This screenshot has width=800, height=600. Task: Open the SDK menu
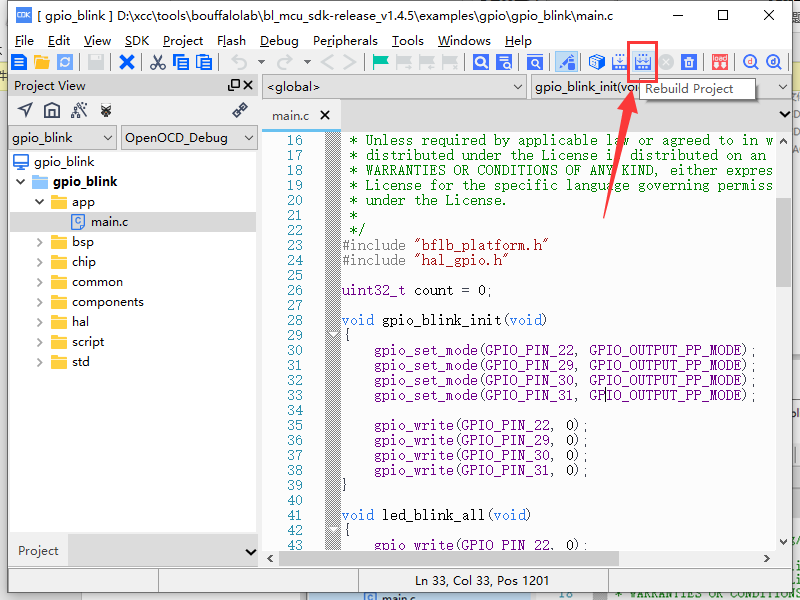[x=137, y=41]
